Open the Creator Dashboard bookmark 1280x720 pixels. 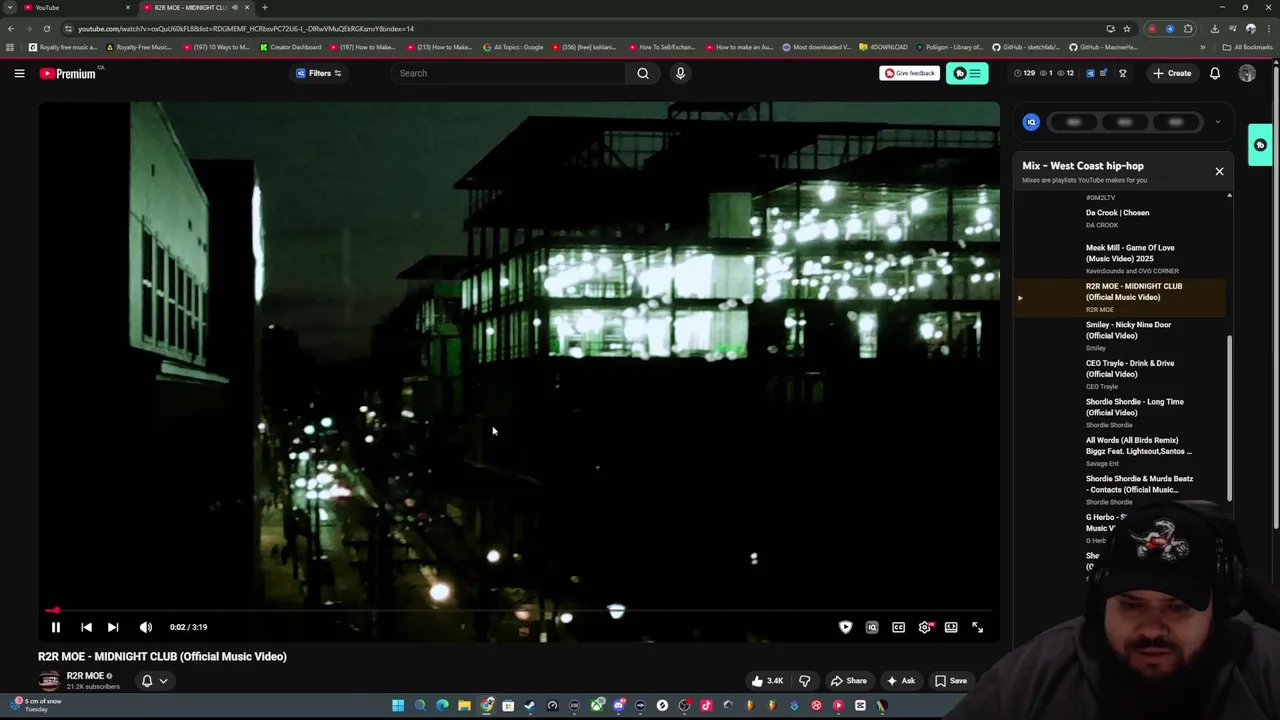click(291, 47)
